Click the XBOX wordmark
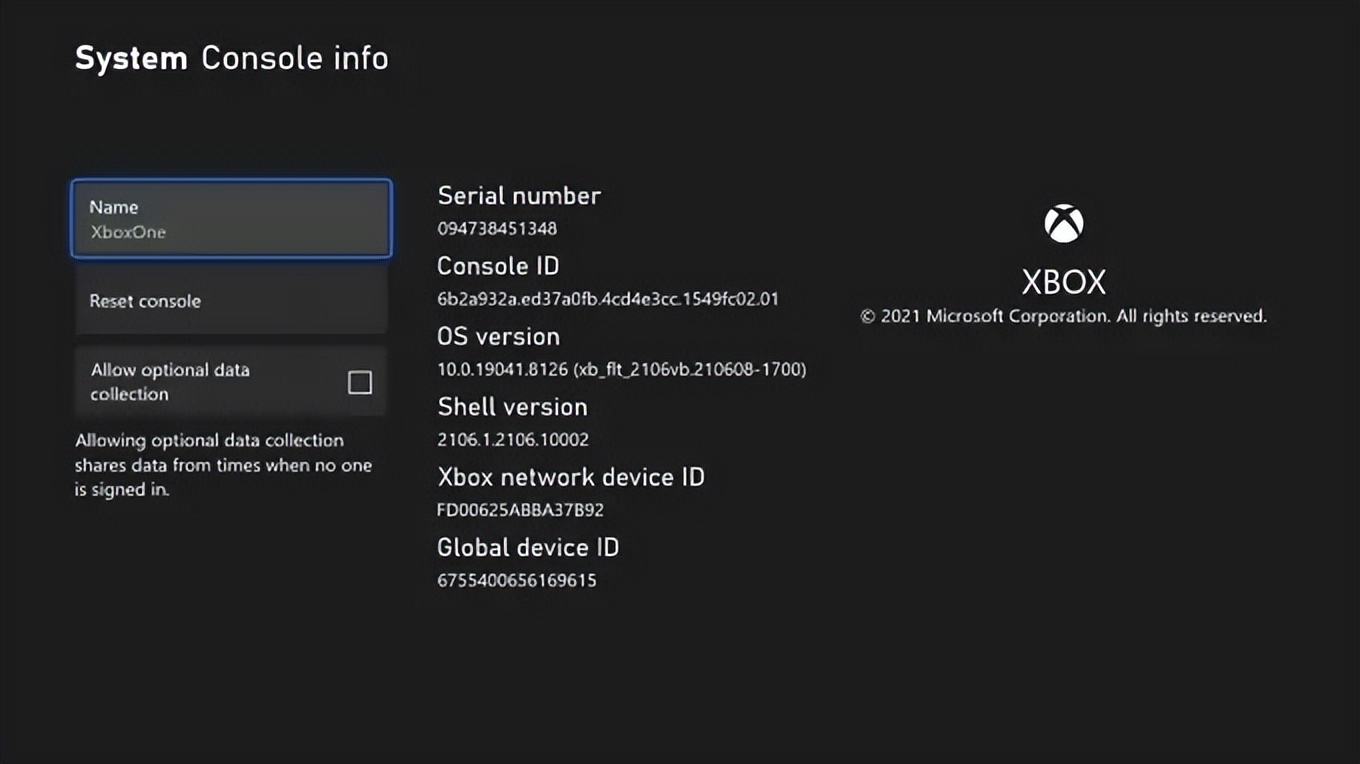The image size is (1360, 764). (x=1063, y=281)
